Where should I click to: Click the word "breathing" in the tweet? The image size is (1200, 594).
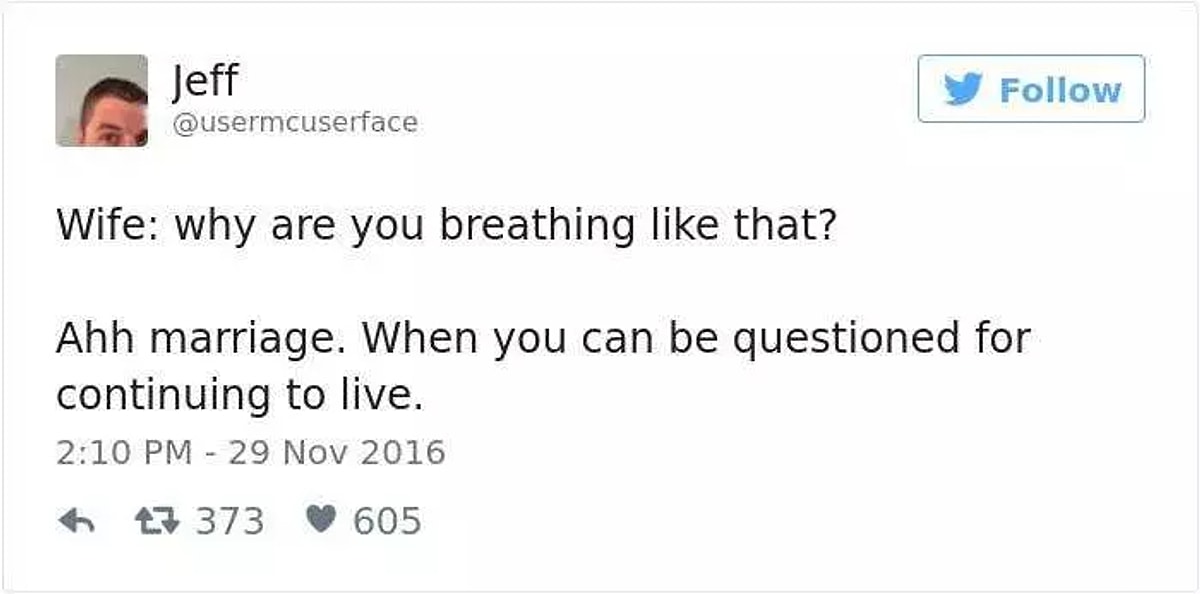point(537,227)
